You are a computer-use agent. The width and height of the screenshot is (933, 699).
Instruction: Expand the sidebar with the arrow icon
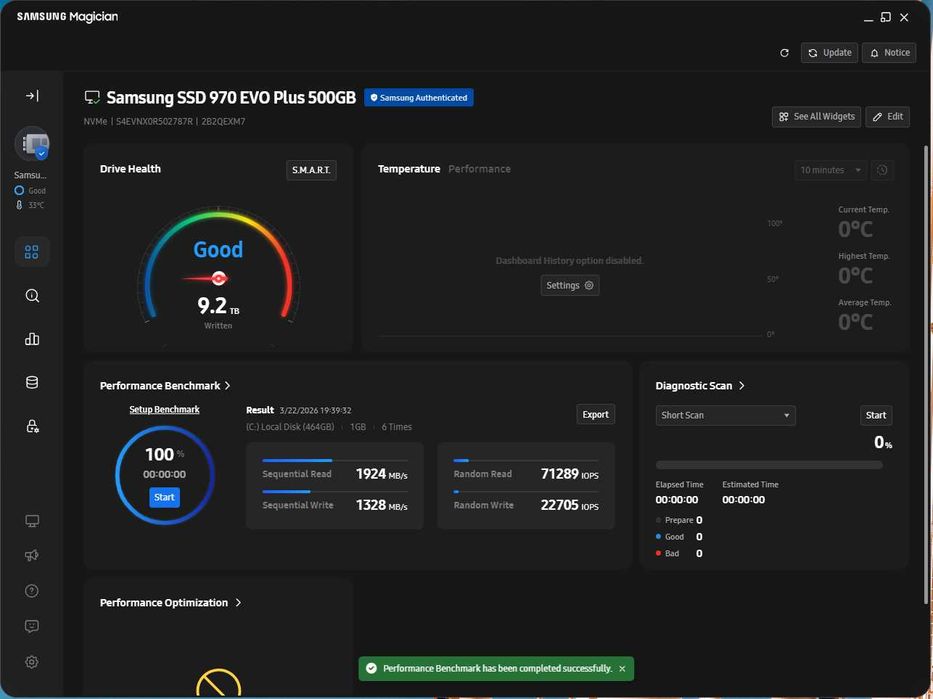(32, 96)
